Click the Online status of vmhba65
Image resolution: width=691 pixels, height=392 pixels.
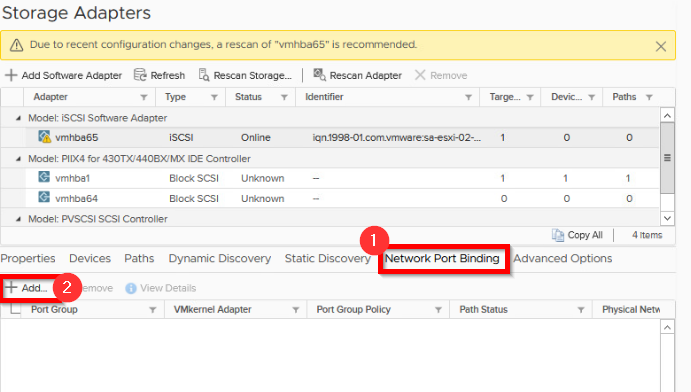click(x=256, y=137)
